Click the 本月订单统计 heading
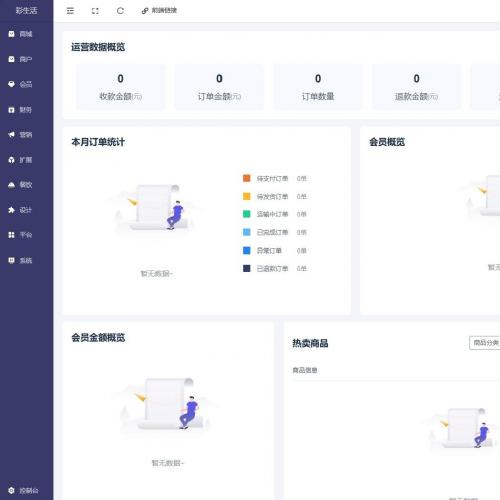The image size is (500, 500). 98,142
